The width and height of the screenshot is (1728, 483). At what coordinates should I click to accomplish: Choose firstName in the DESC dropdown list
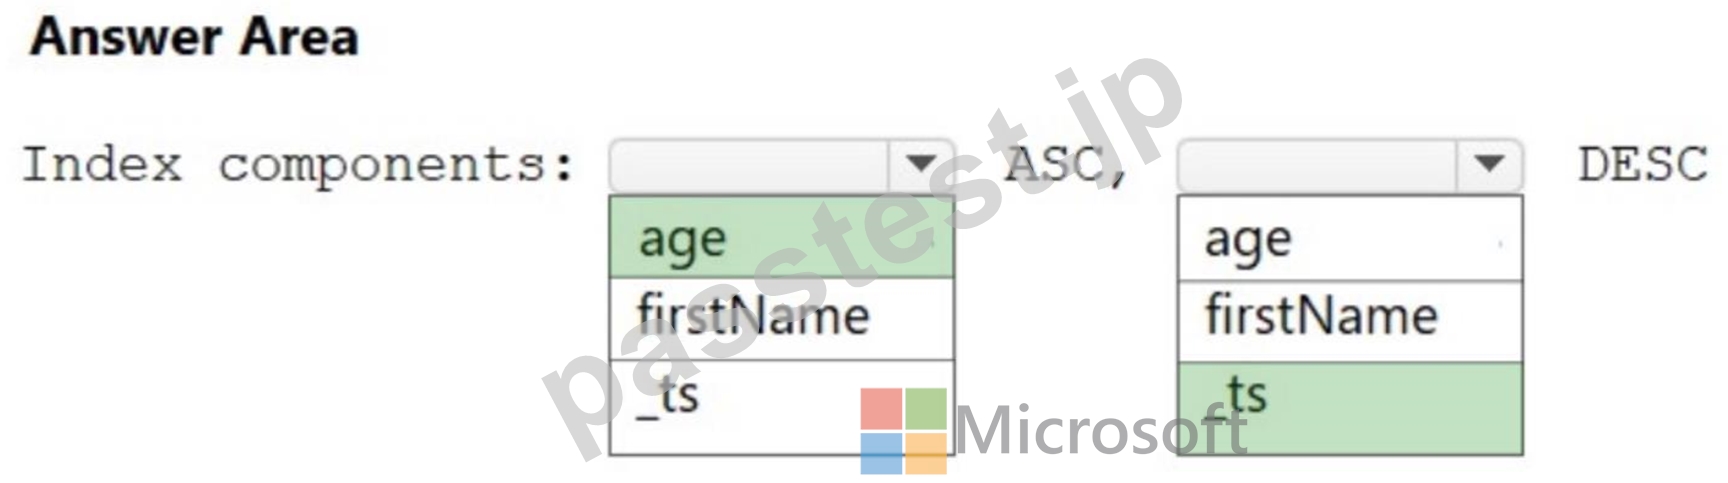(x=1350, y=321)
